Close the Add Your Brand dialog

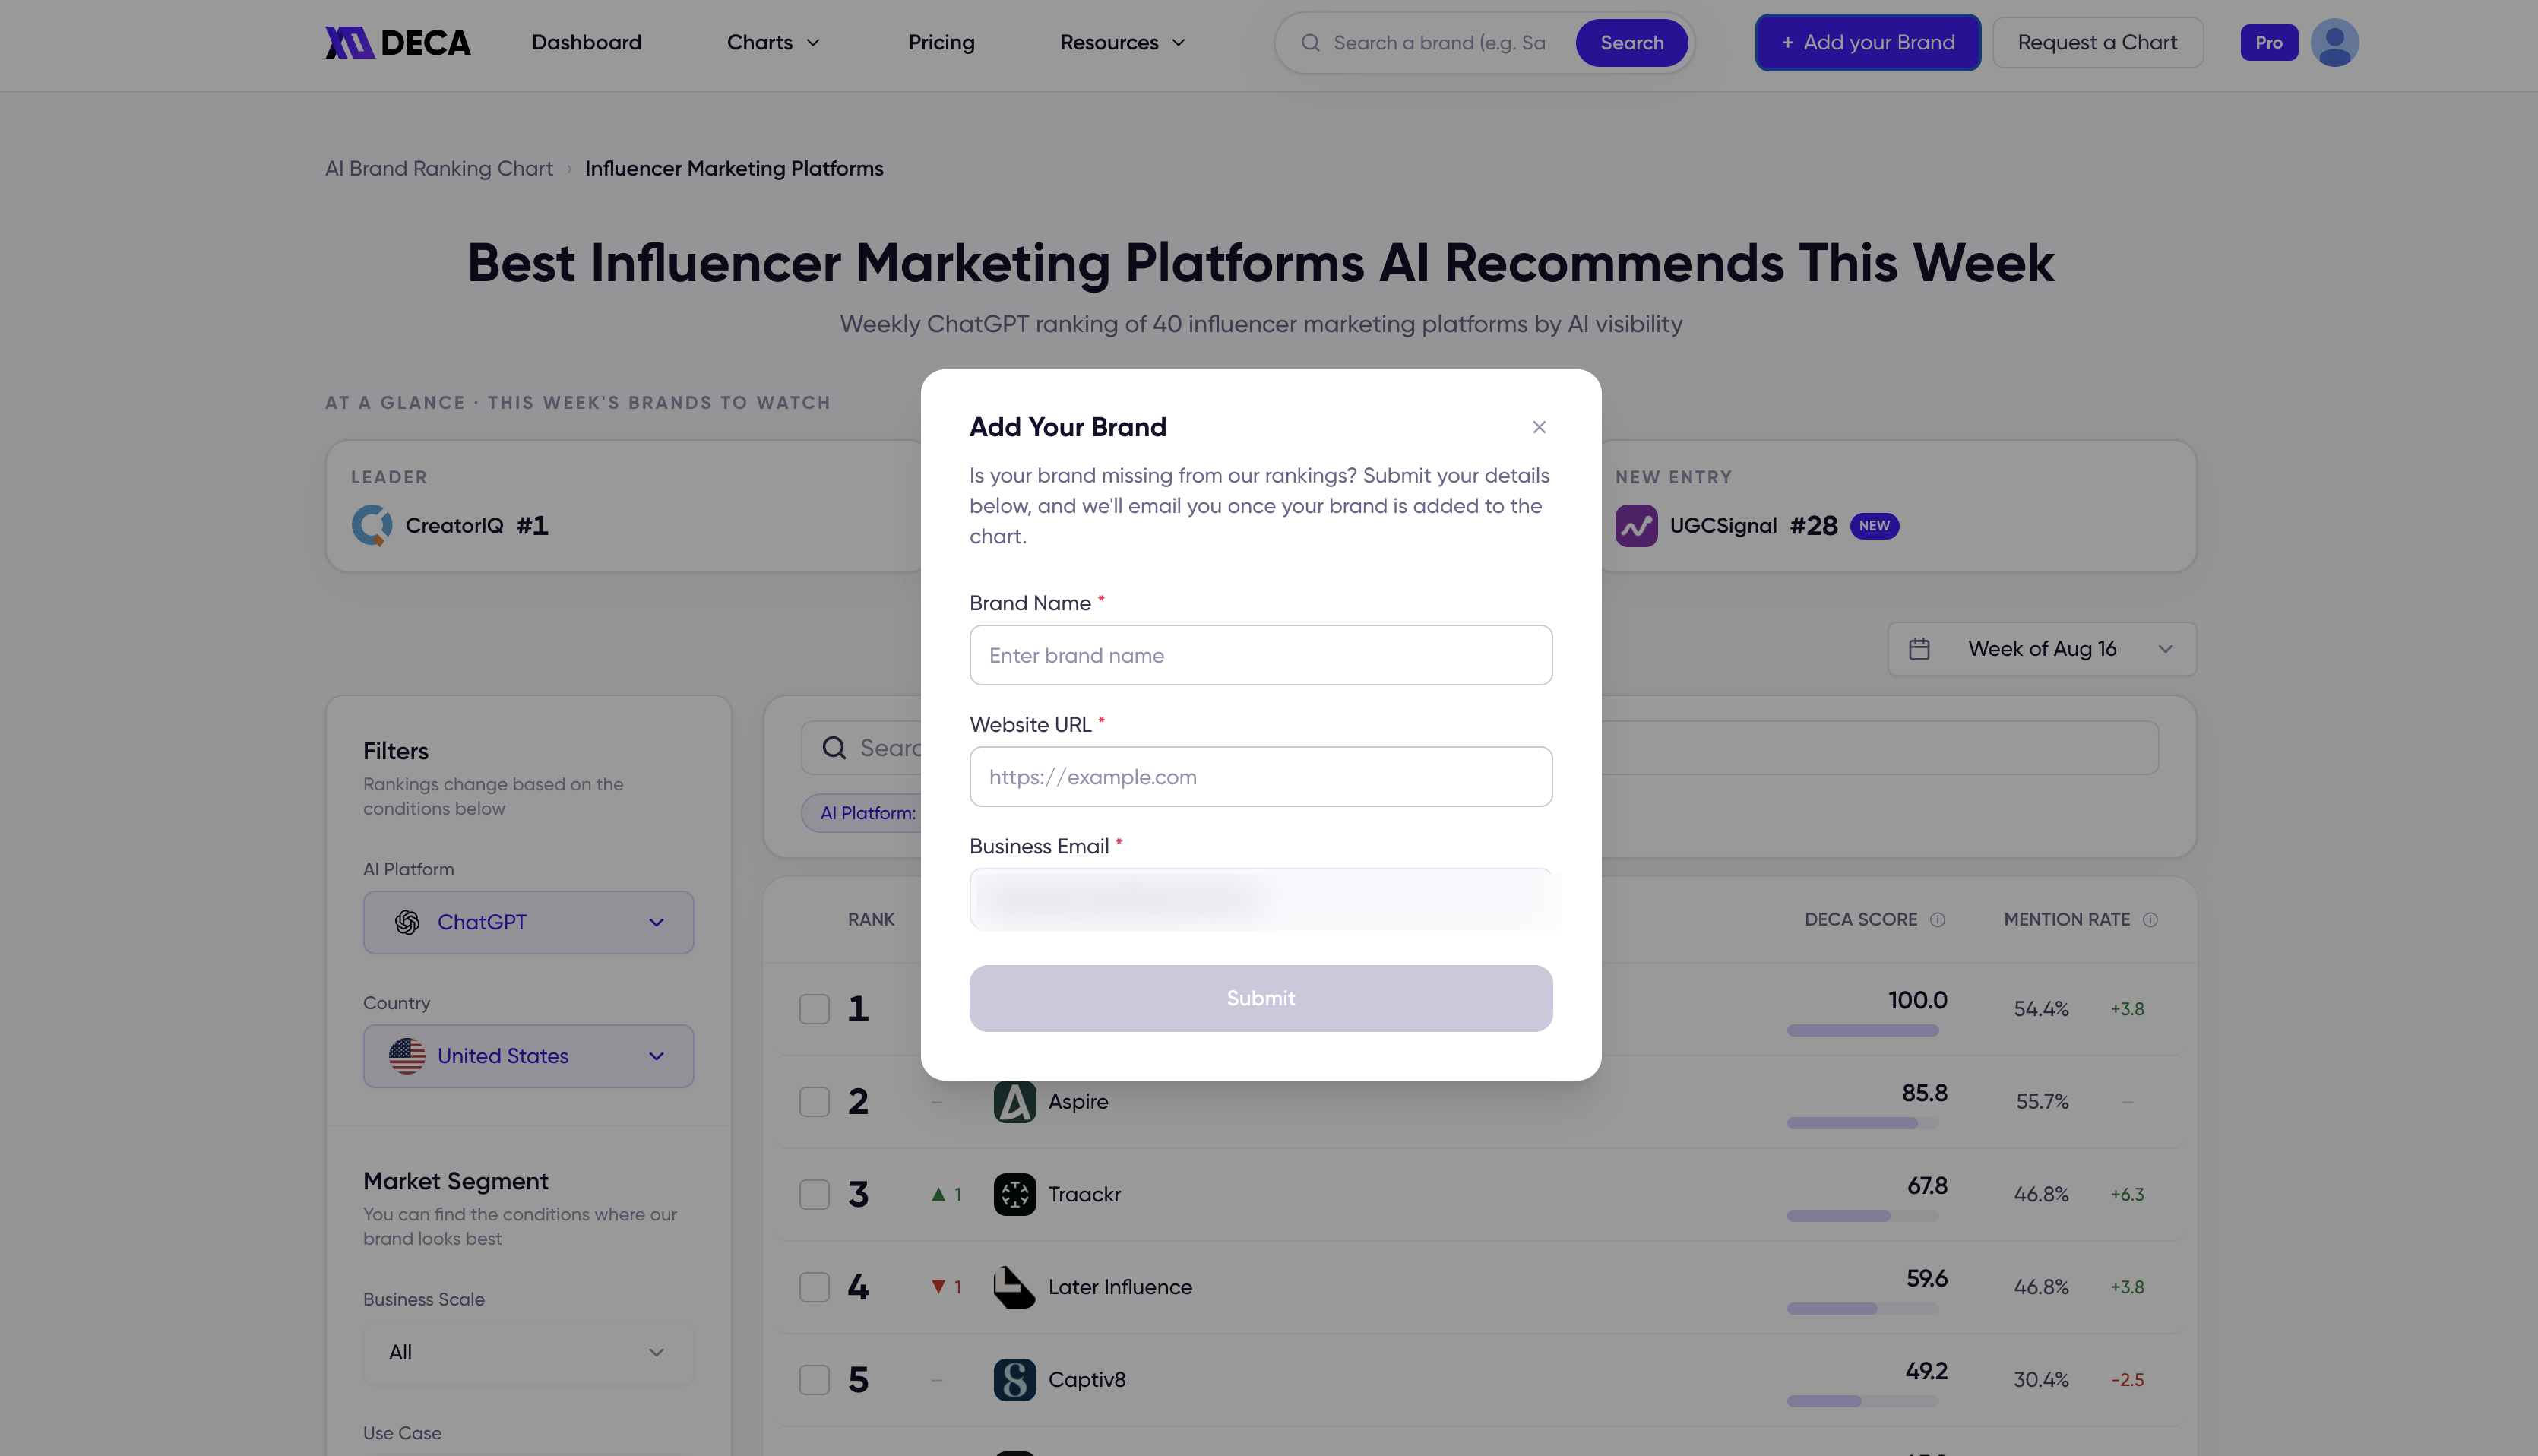click(1539, 427)
